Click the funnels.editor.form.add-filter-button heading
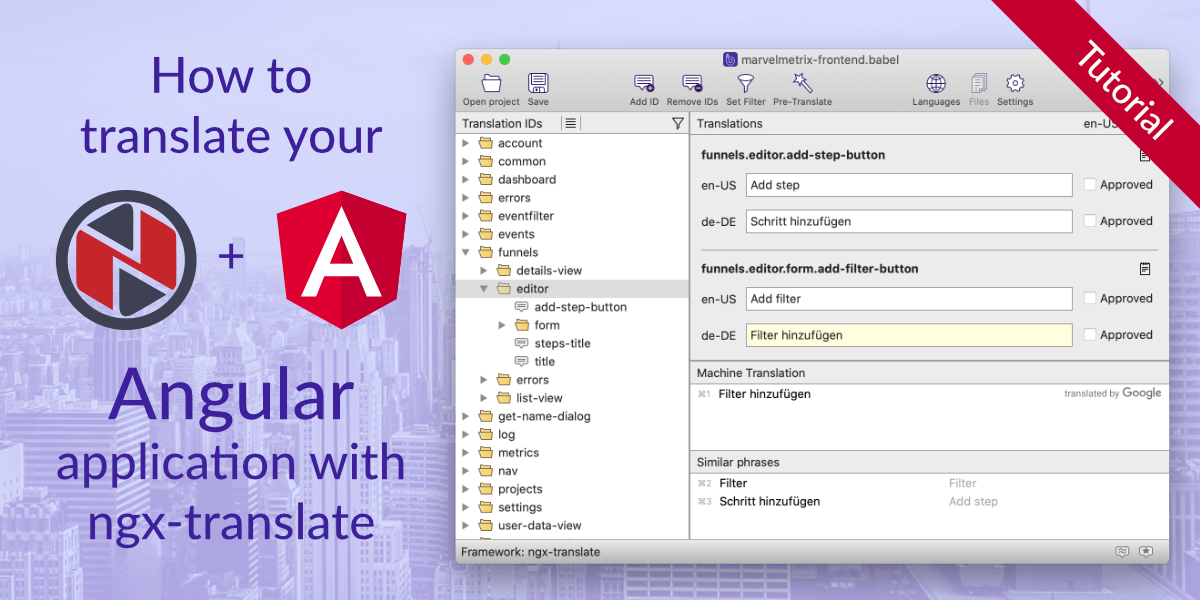Screen dimensions: 1200x600 [x=809, y=269]
